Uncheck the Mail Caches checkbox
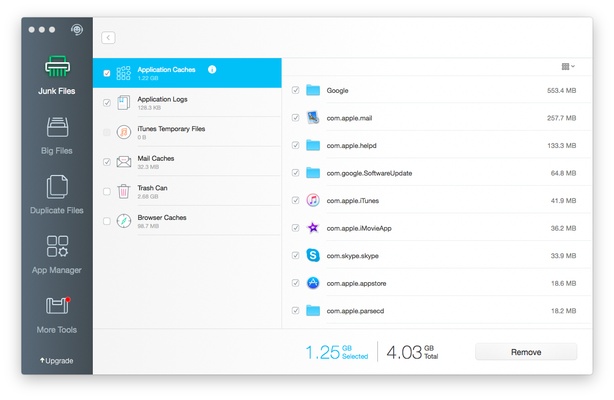Viewport: 614px width, 400px height. coord(107,162)
